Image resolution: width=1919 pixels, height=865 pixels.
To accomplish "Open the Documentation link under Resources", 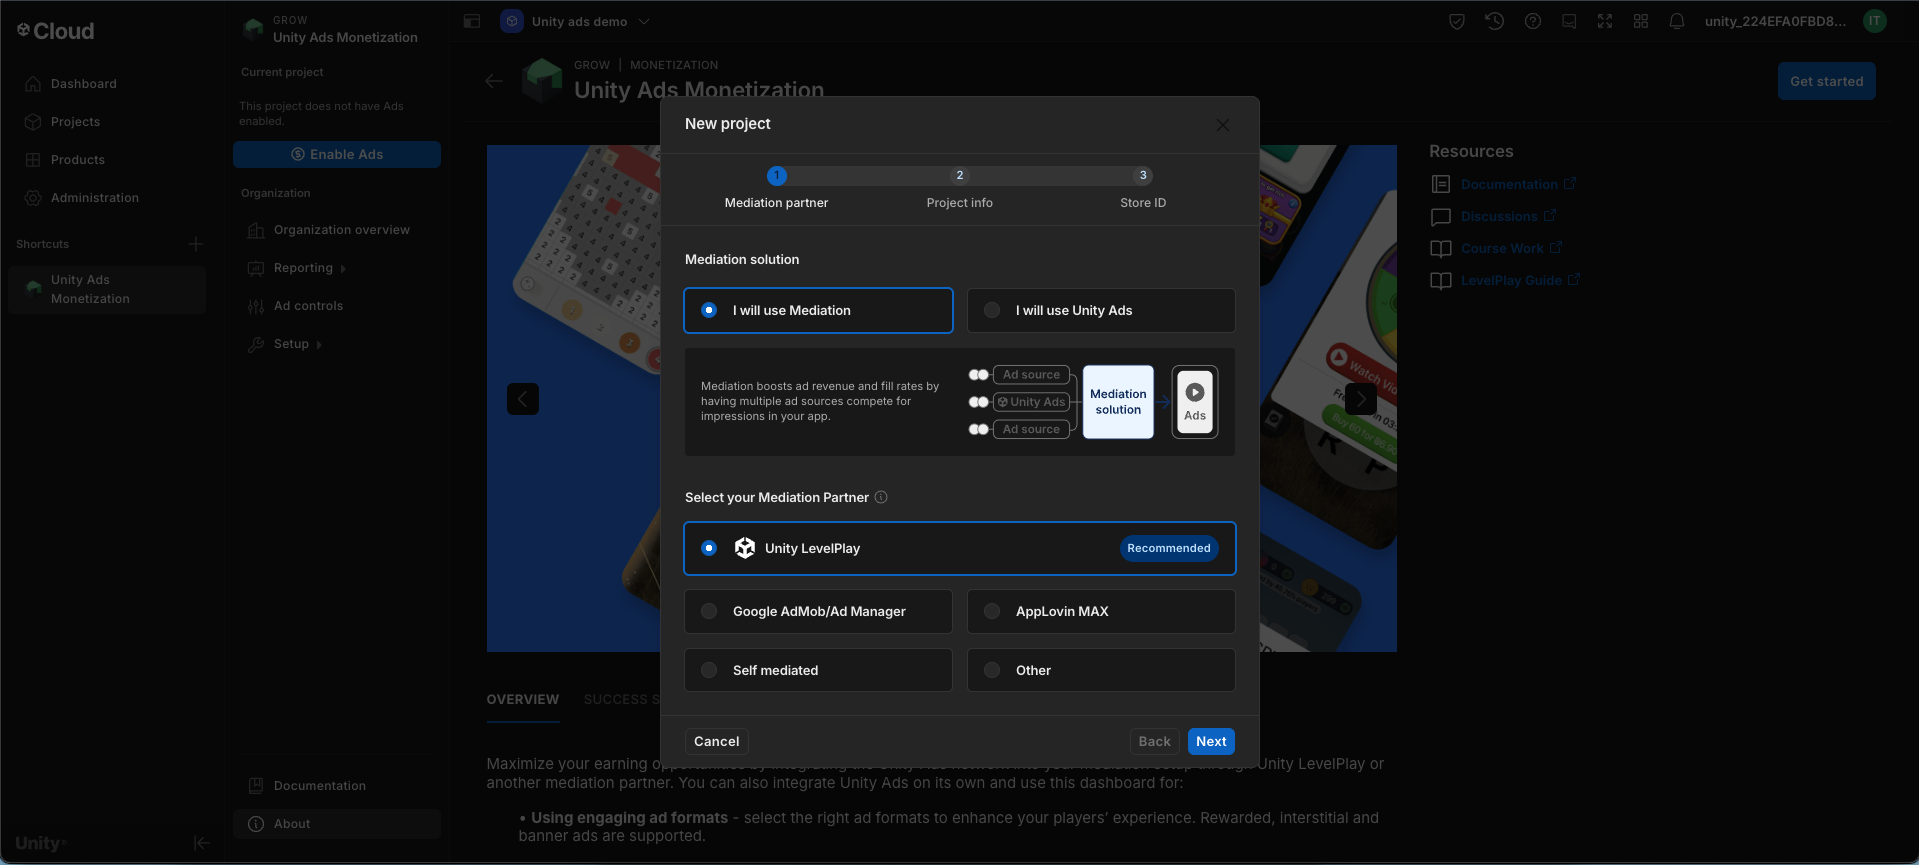I will (x=1518, y=184).
